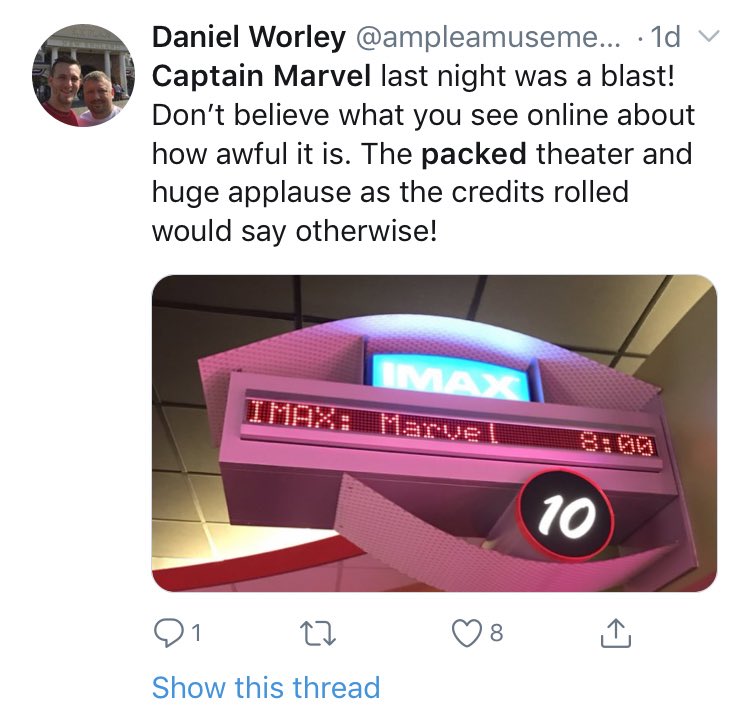Open Daniel Worley's profile avatar
The height and width of the screenshot is (718, 749).
pyautogui.click(x=84, y=75)
